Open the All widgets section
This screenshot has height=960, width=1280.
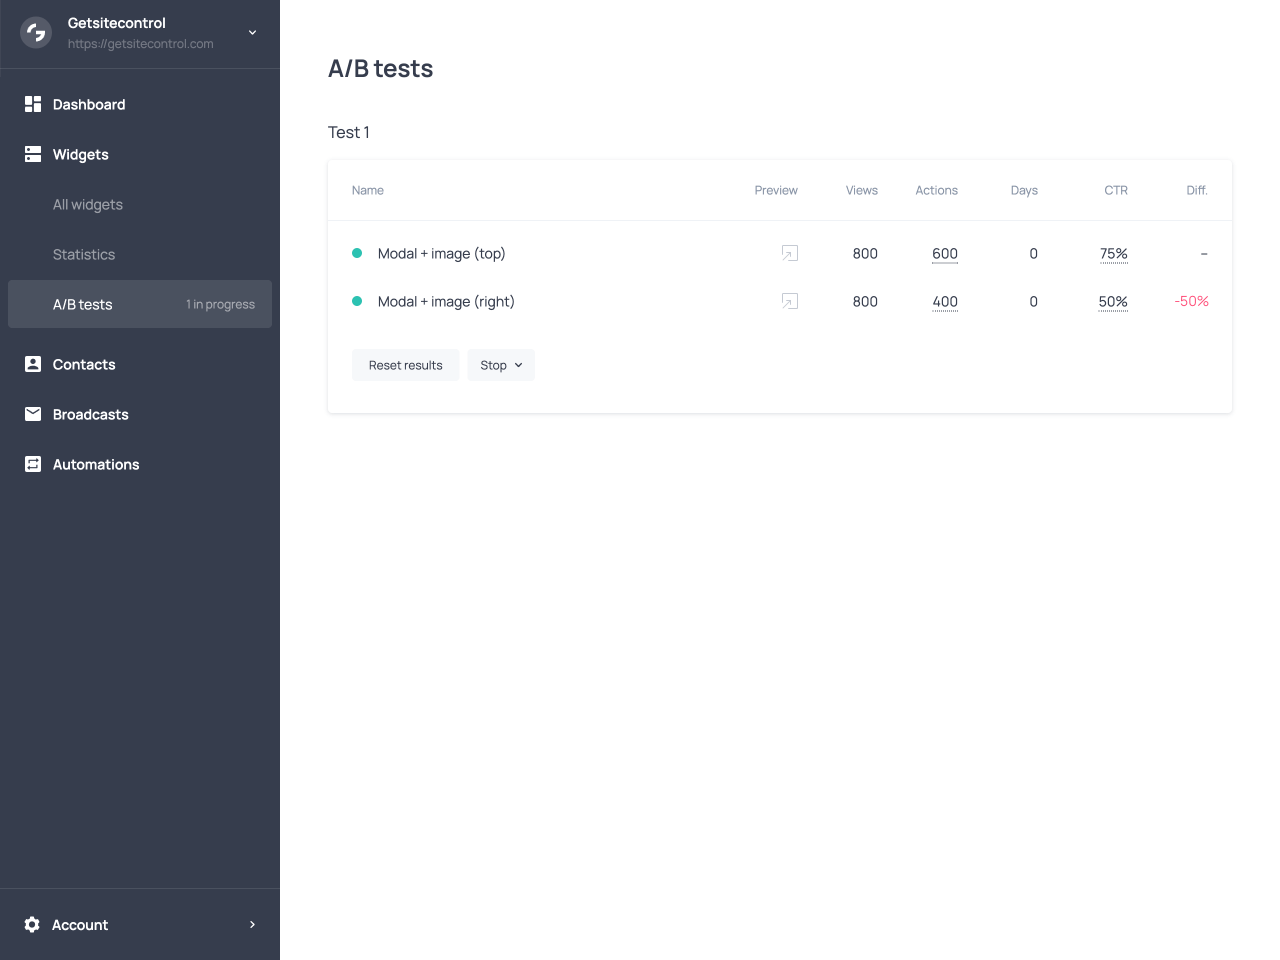tap(88, 204)
